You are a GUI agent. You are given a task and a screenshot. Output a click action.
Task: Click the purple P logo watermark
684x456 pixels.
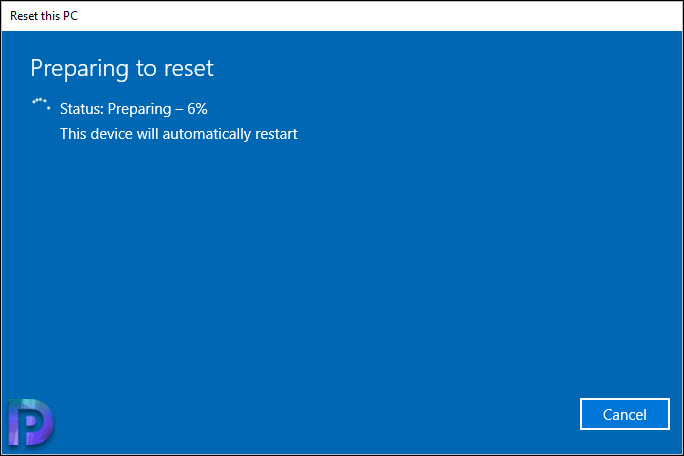[x=31, y=422]
